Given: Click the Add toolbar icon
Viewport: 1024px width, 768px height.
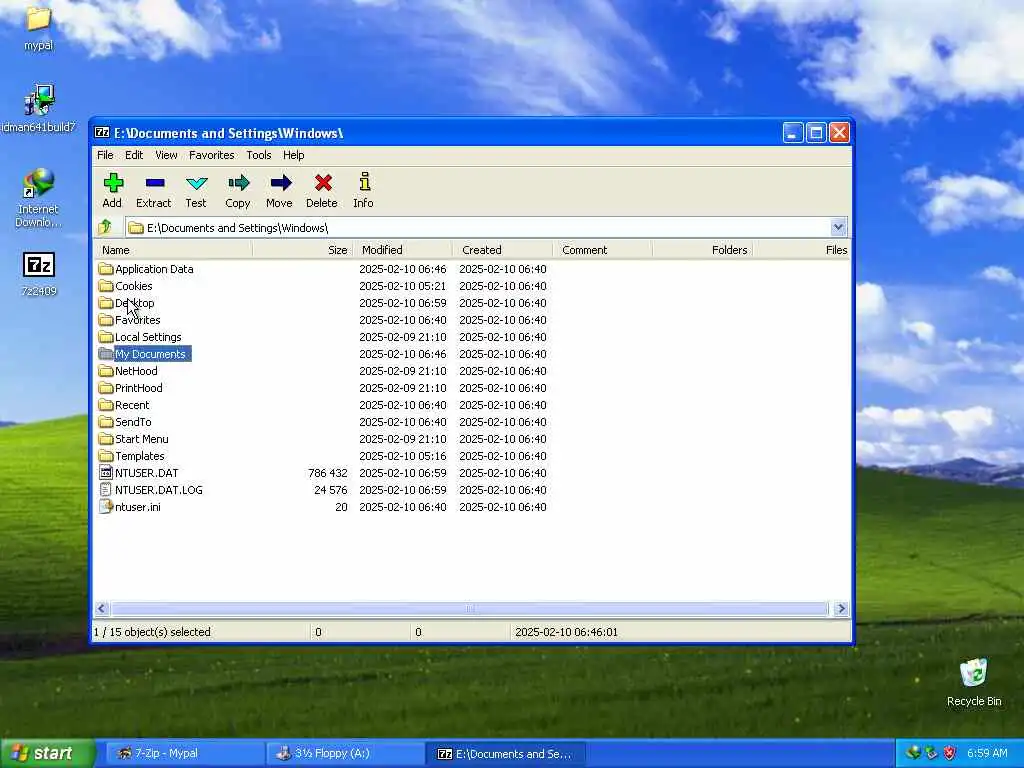Looking at the screenshot, I should (x=113, y=183).
